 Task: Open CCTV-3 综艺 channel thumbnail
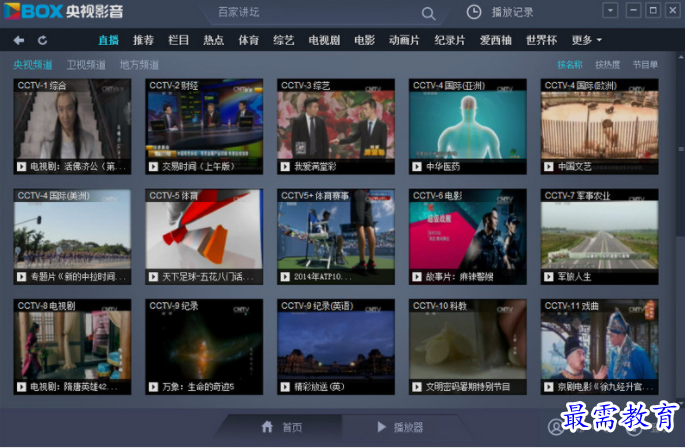pyautogui.click(x=336, y=126)
